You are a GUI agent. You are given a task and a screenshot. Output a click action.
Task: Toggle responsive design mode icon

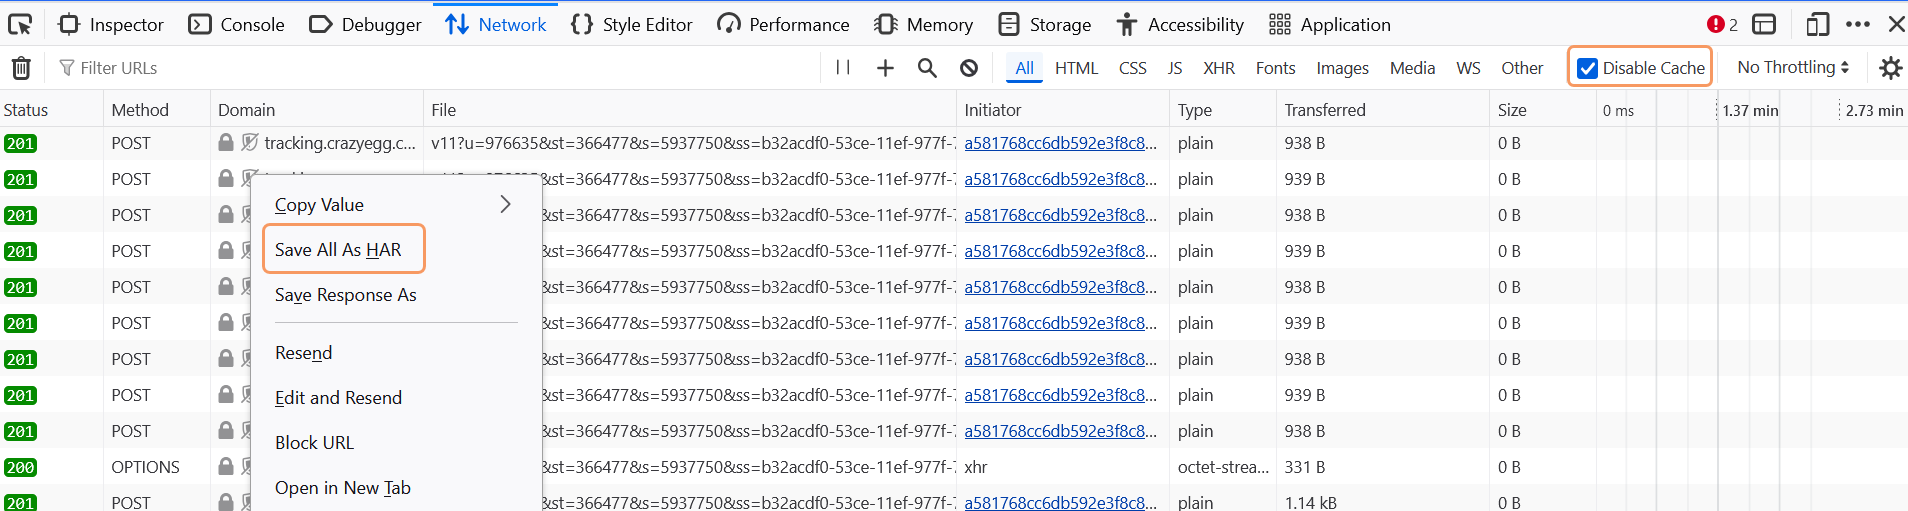point(1817,24)
